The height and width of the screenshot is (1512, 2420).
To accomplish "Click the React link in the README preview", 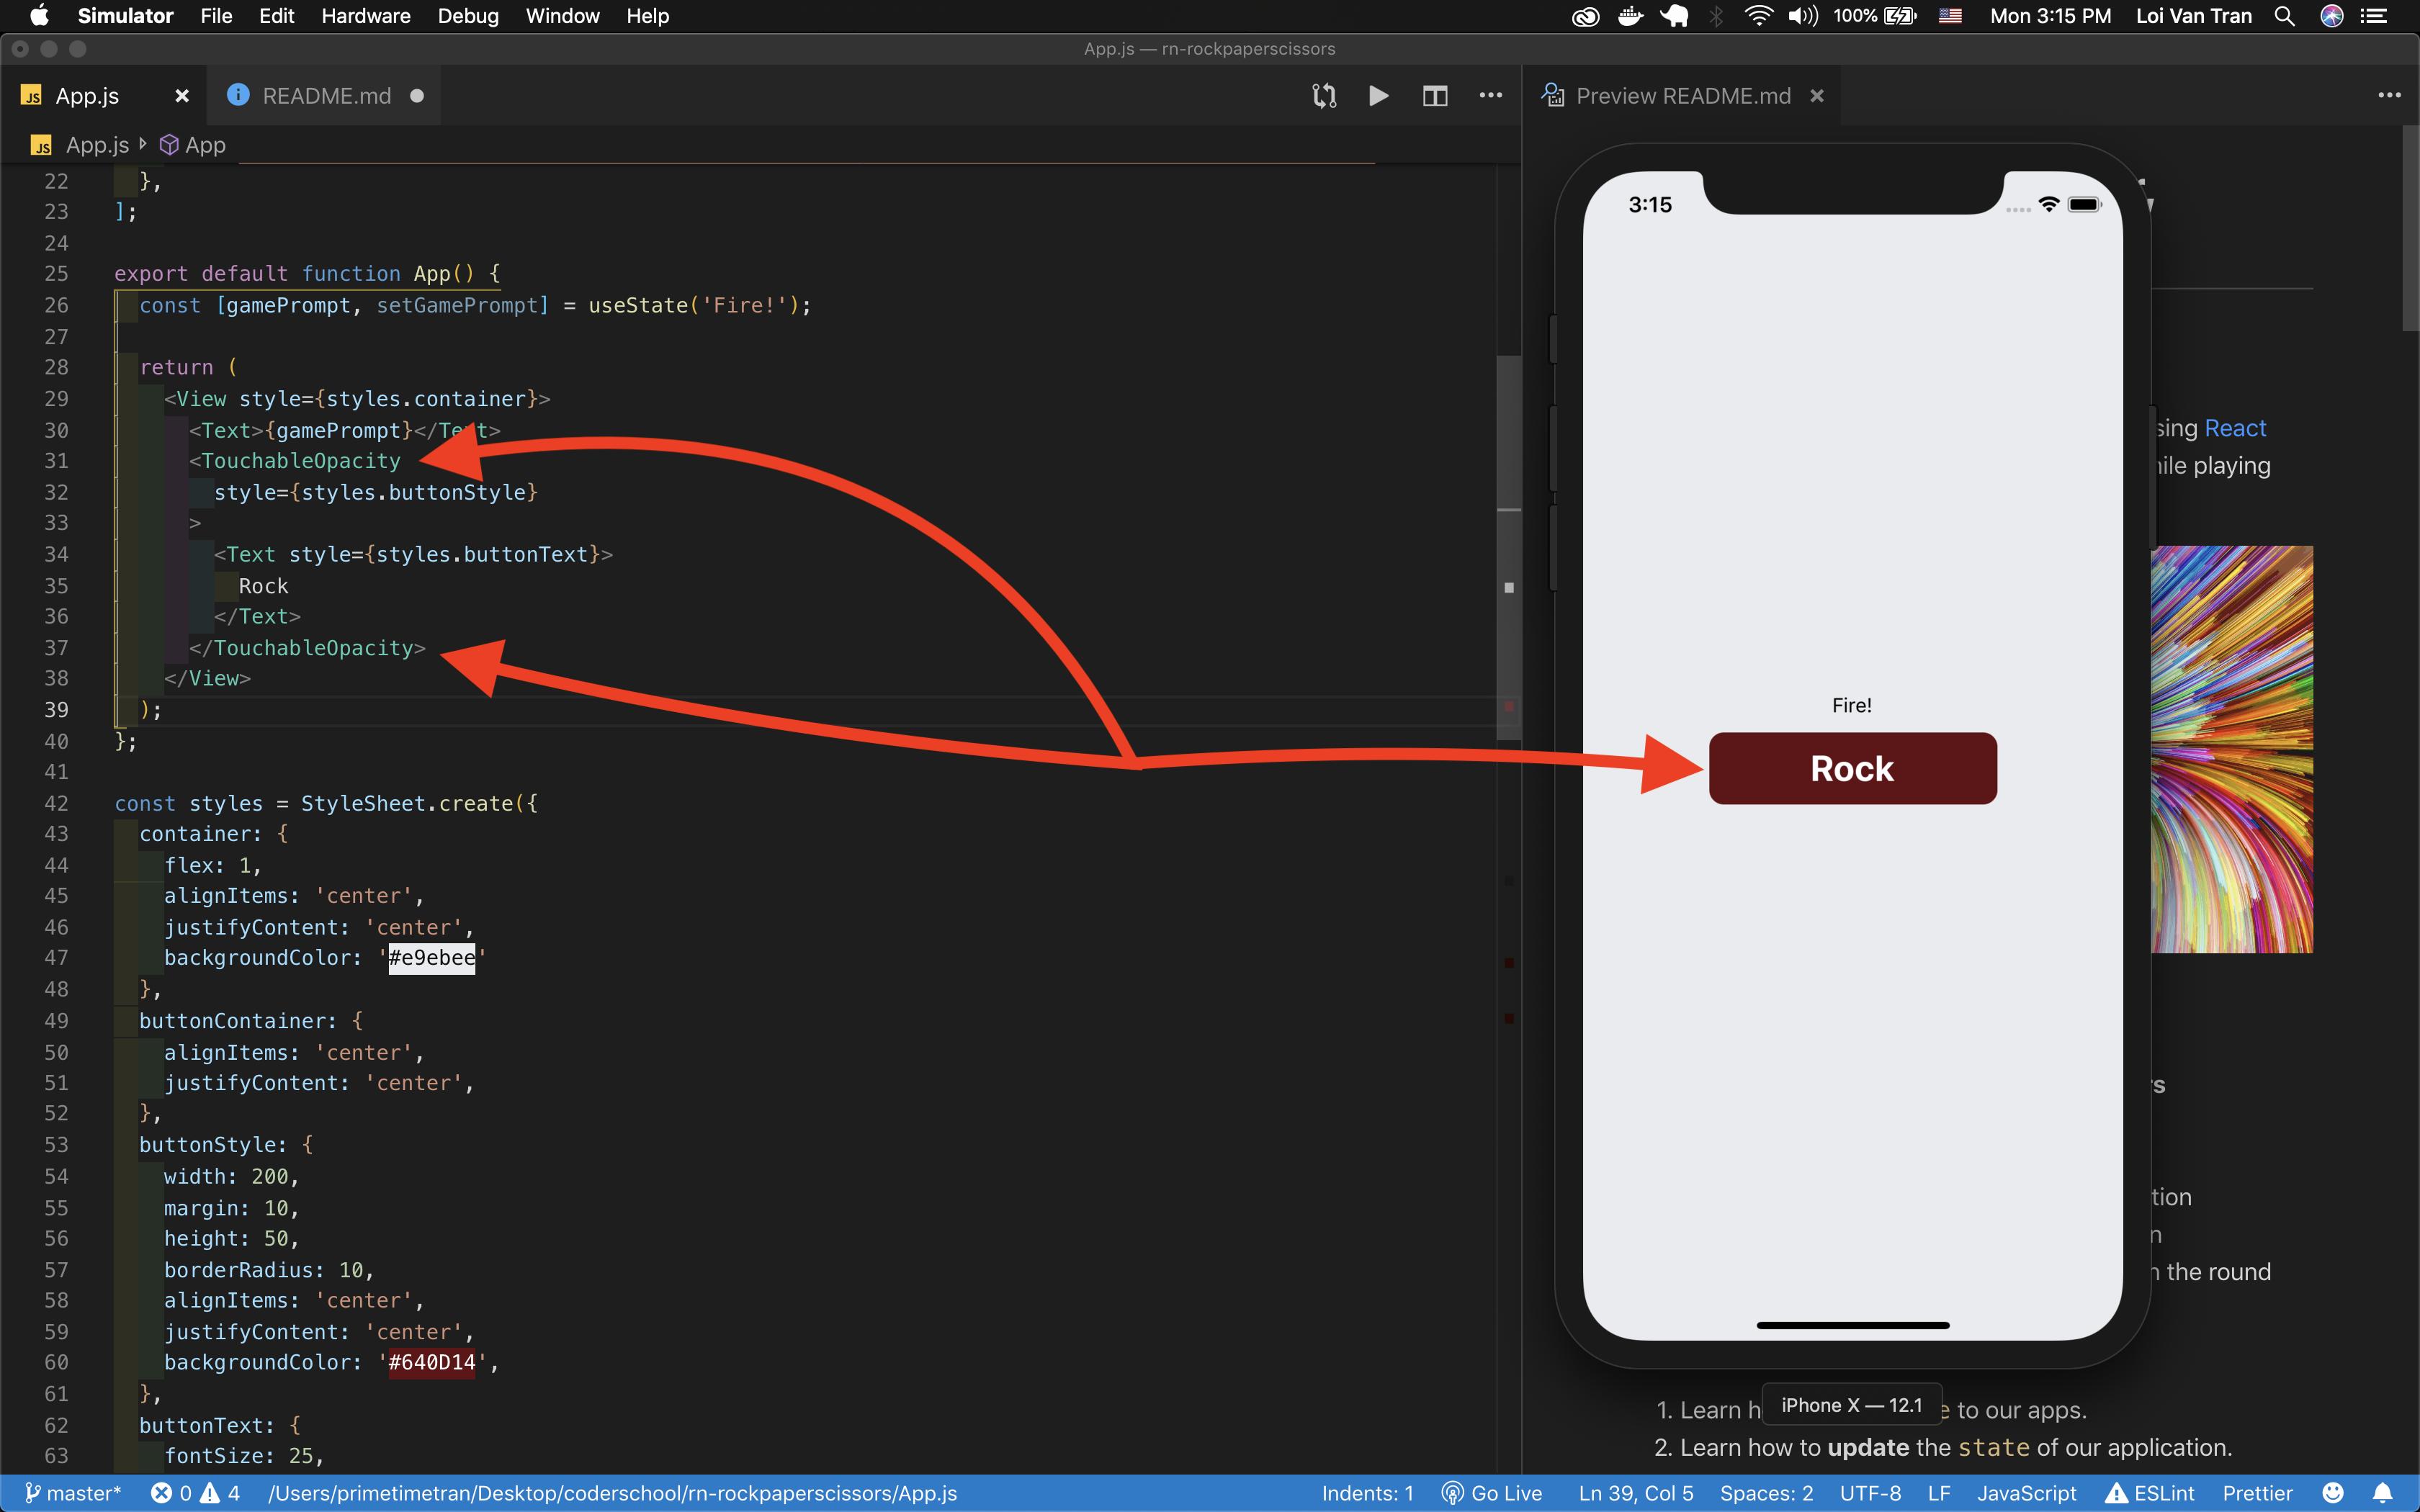I will [2235, 428].
